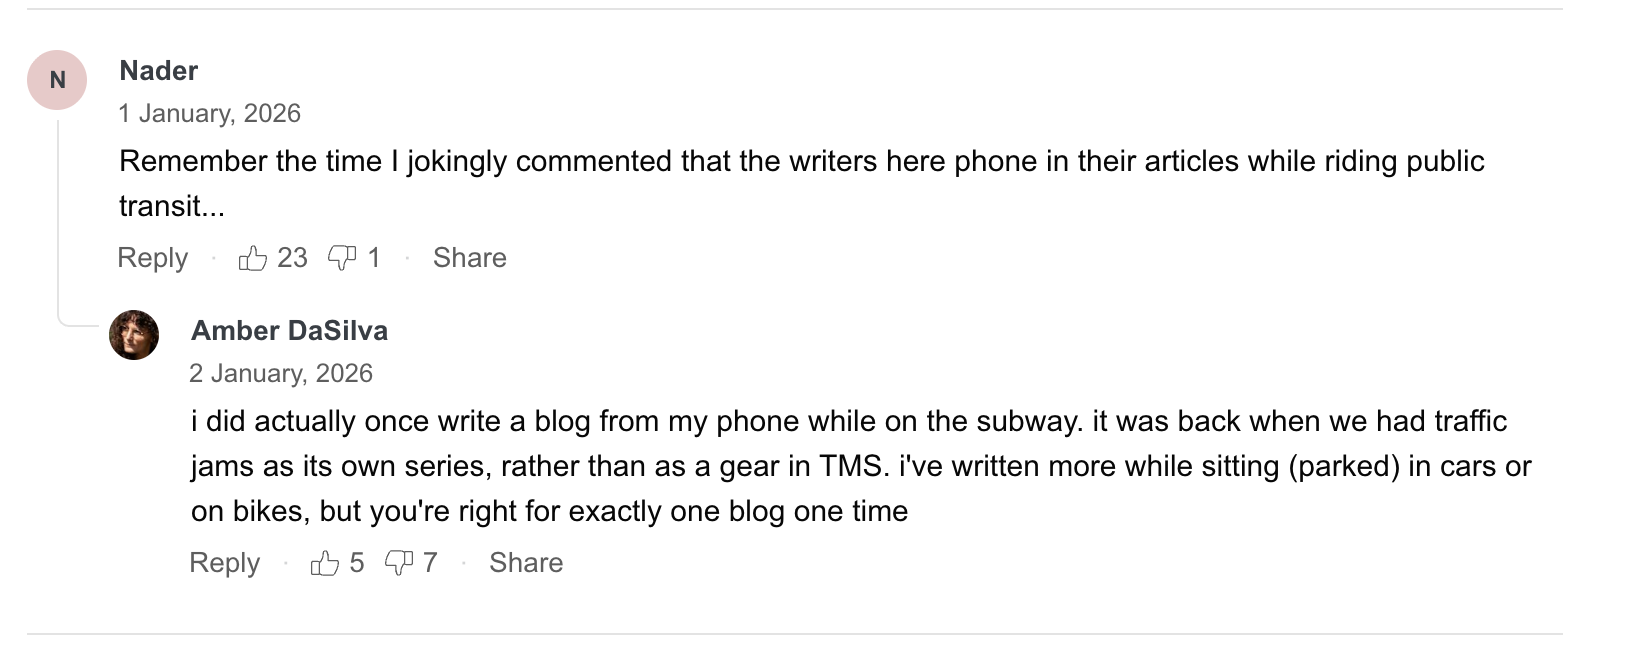Like Nader's comment with thumbs up icon
Screen dimensions: 1634x657
pos(253,258)
